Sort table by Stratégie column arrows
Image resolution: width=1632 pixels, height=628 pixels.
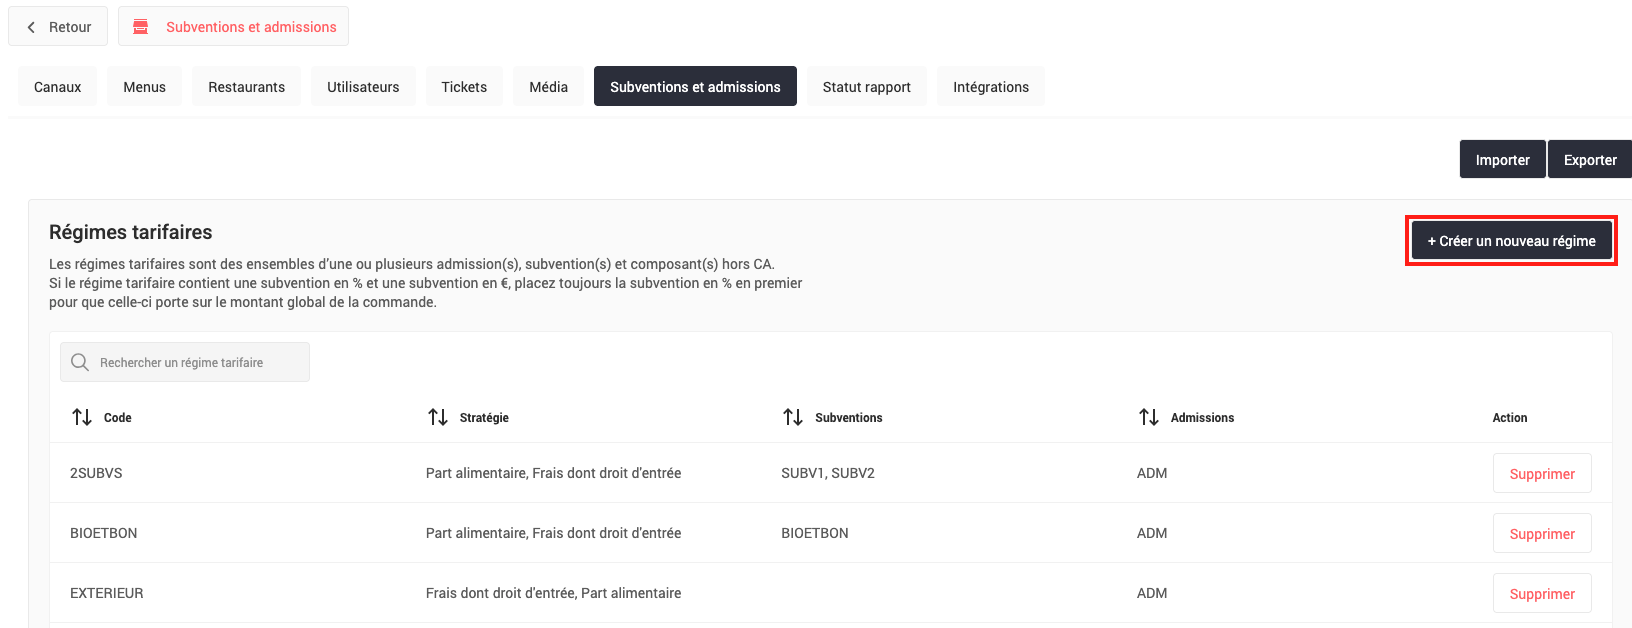(438, 417)
